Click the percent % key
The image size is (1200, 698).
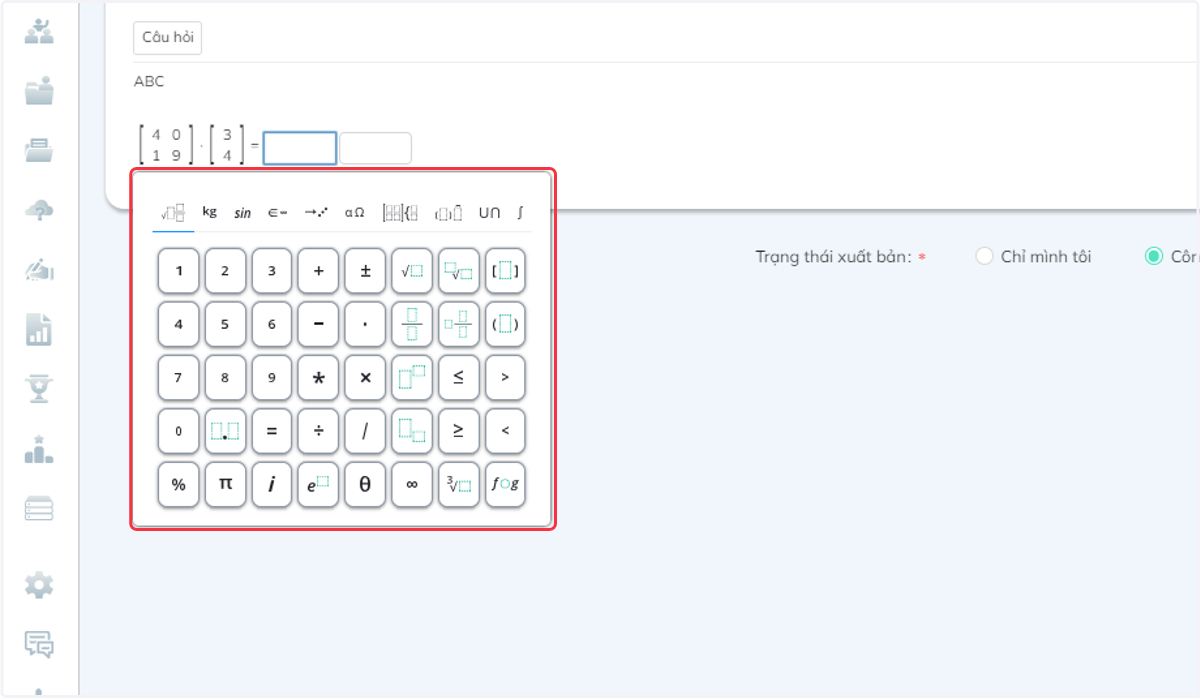coord(178,485)
